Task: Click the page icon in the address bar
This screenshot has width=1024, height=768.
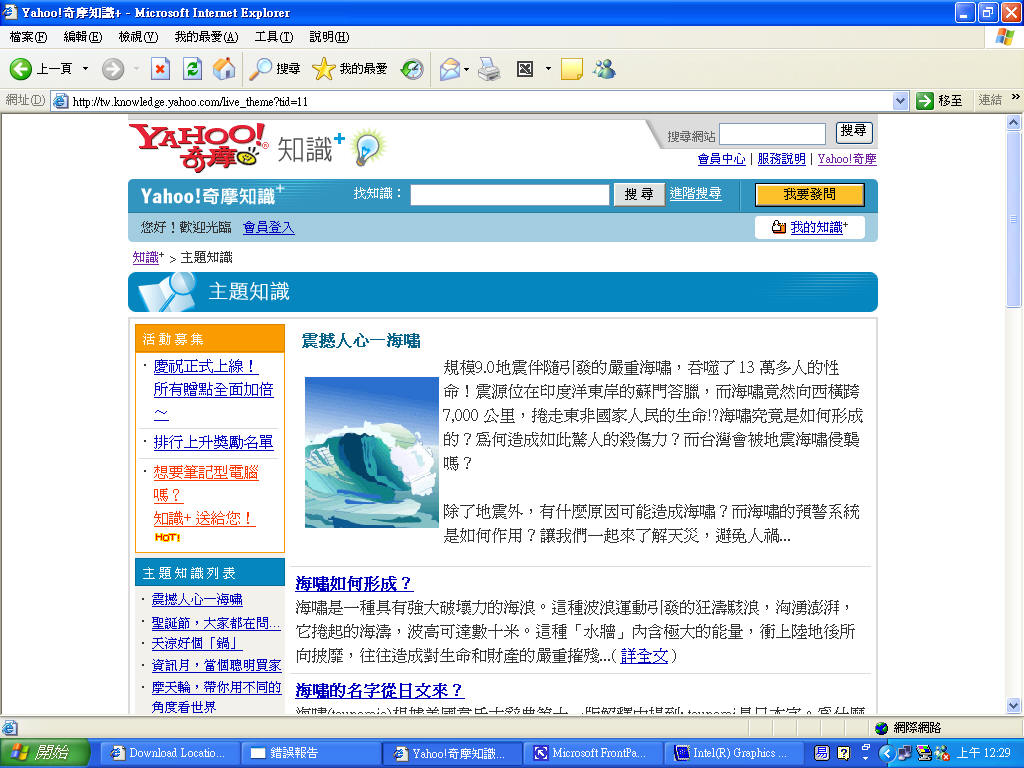Action: click(61, 101)
